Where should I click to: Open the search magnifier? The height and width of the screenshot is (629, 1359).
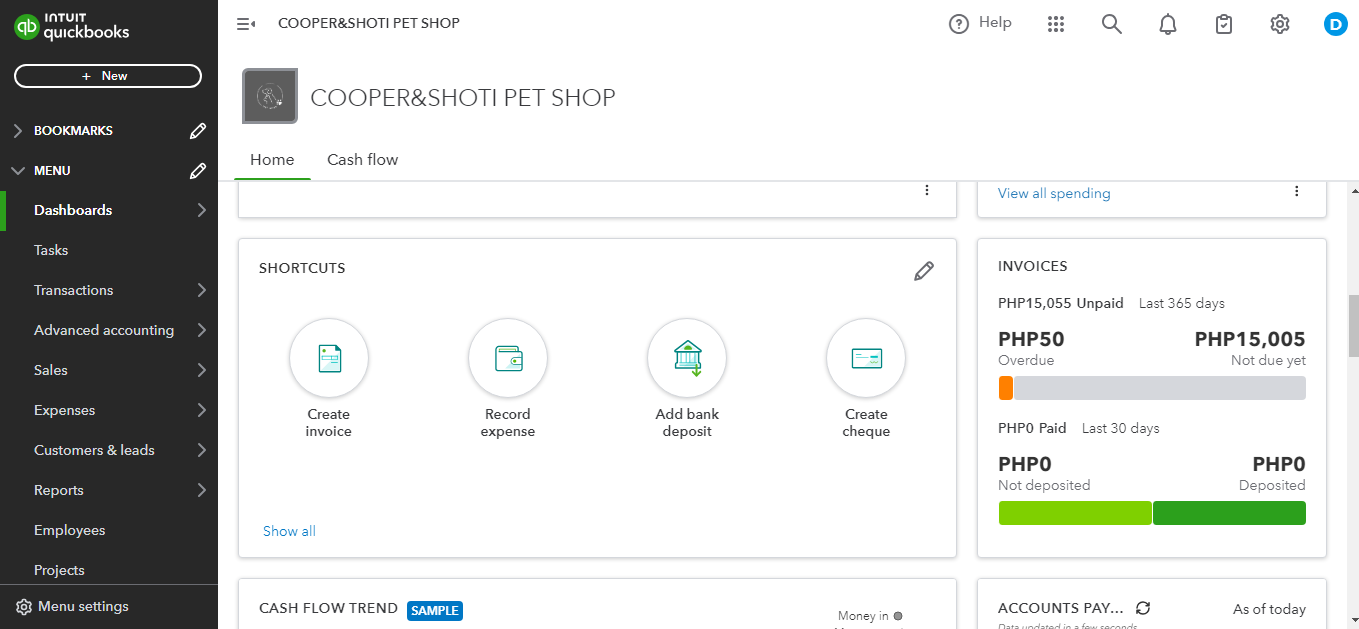tap(1112, 24)
